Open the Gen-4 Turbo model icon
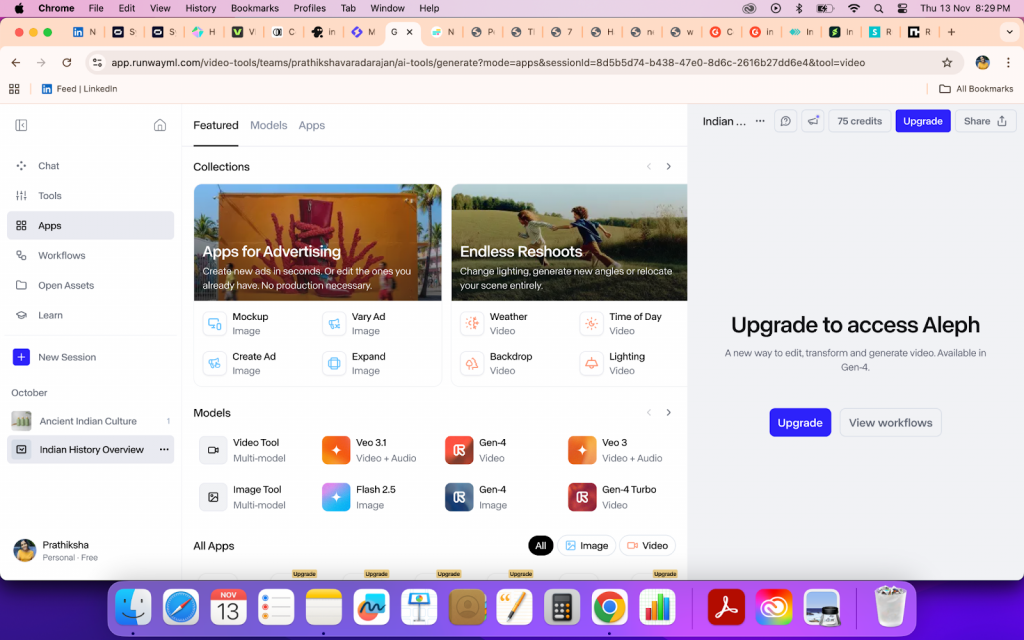Viewport: 1024px width, 640px height. tap(582, 497)
